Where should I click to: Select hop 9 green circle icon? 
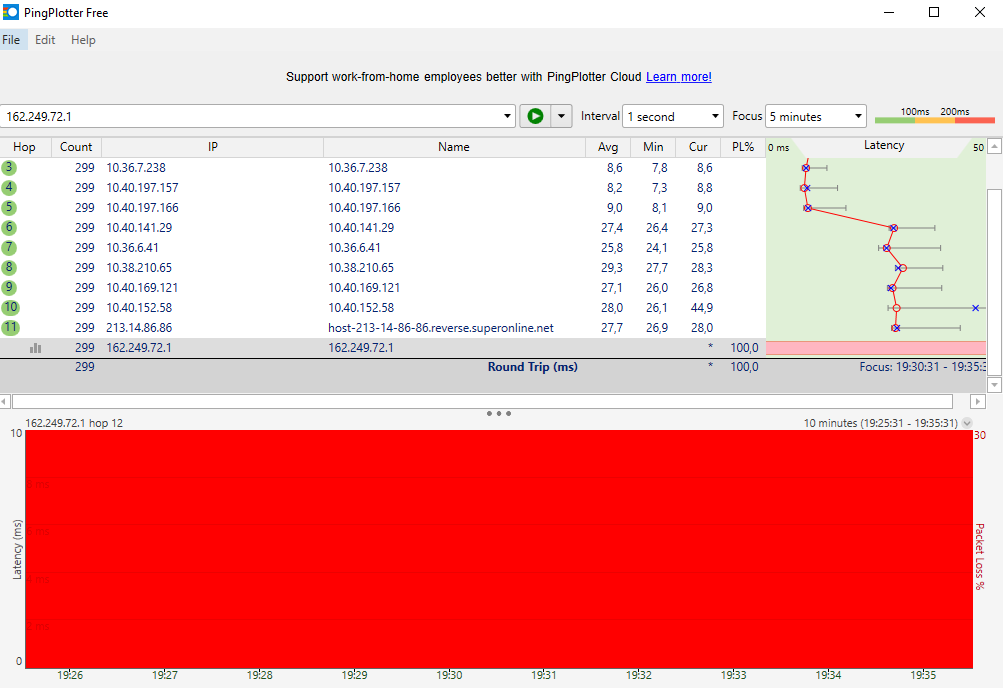click(9, 288)
